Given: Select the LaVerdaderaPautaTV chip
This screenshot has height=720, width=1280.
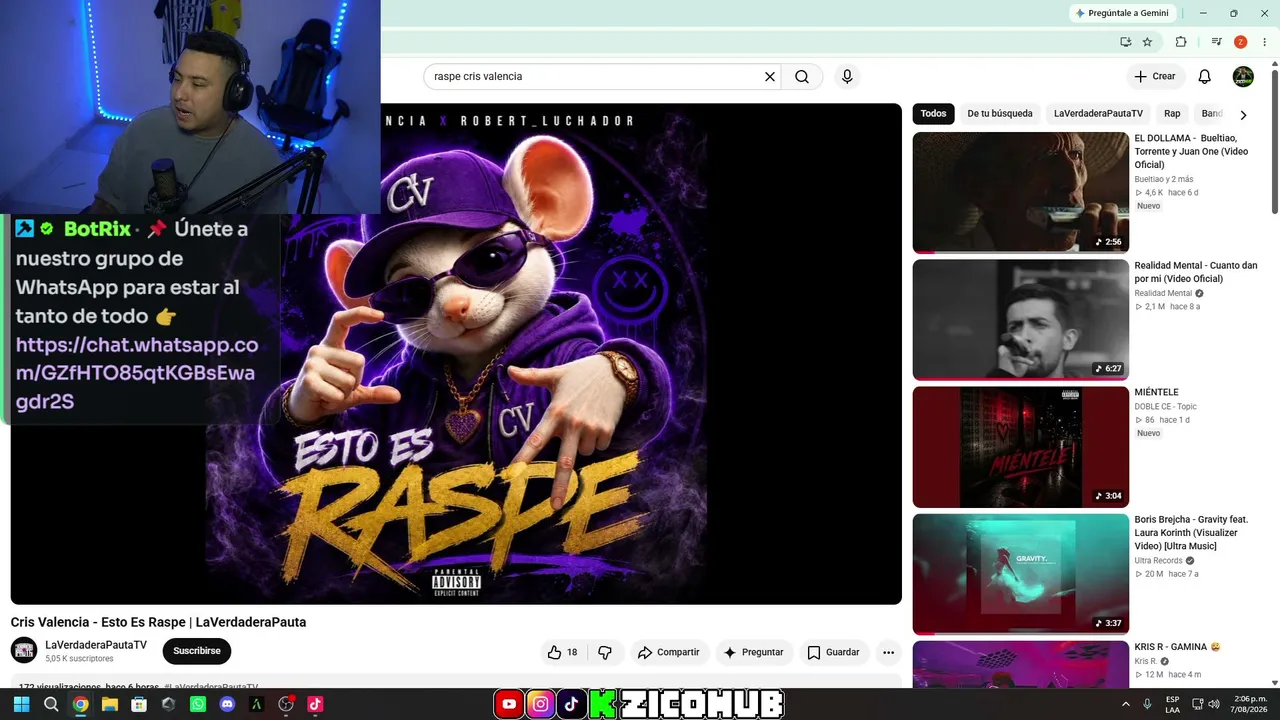Looking at the screenshot, I should [x=1098, y=114].
